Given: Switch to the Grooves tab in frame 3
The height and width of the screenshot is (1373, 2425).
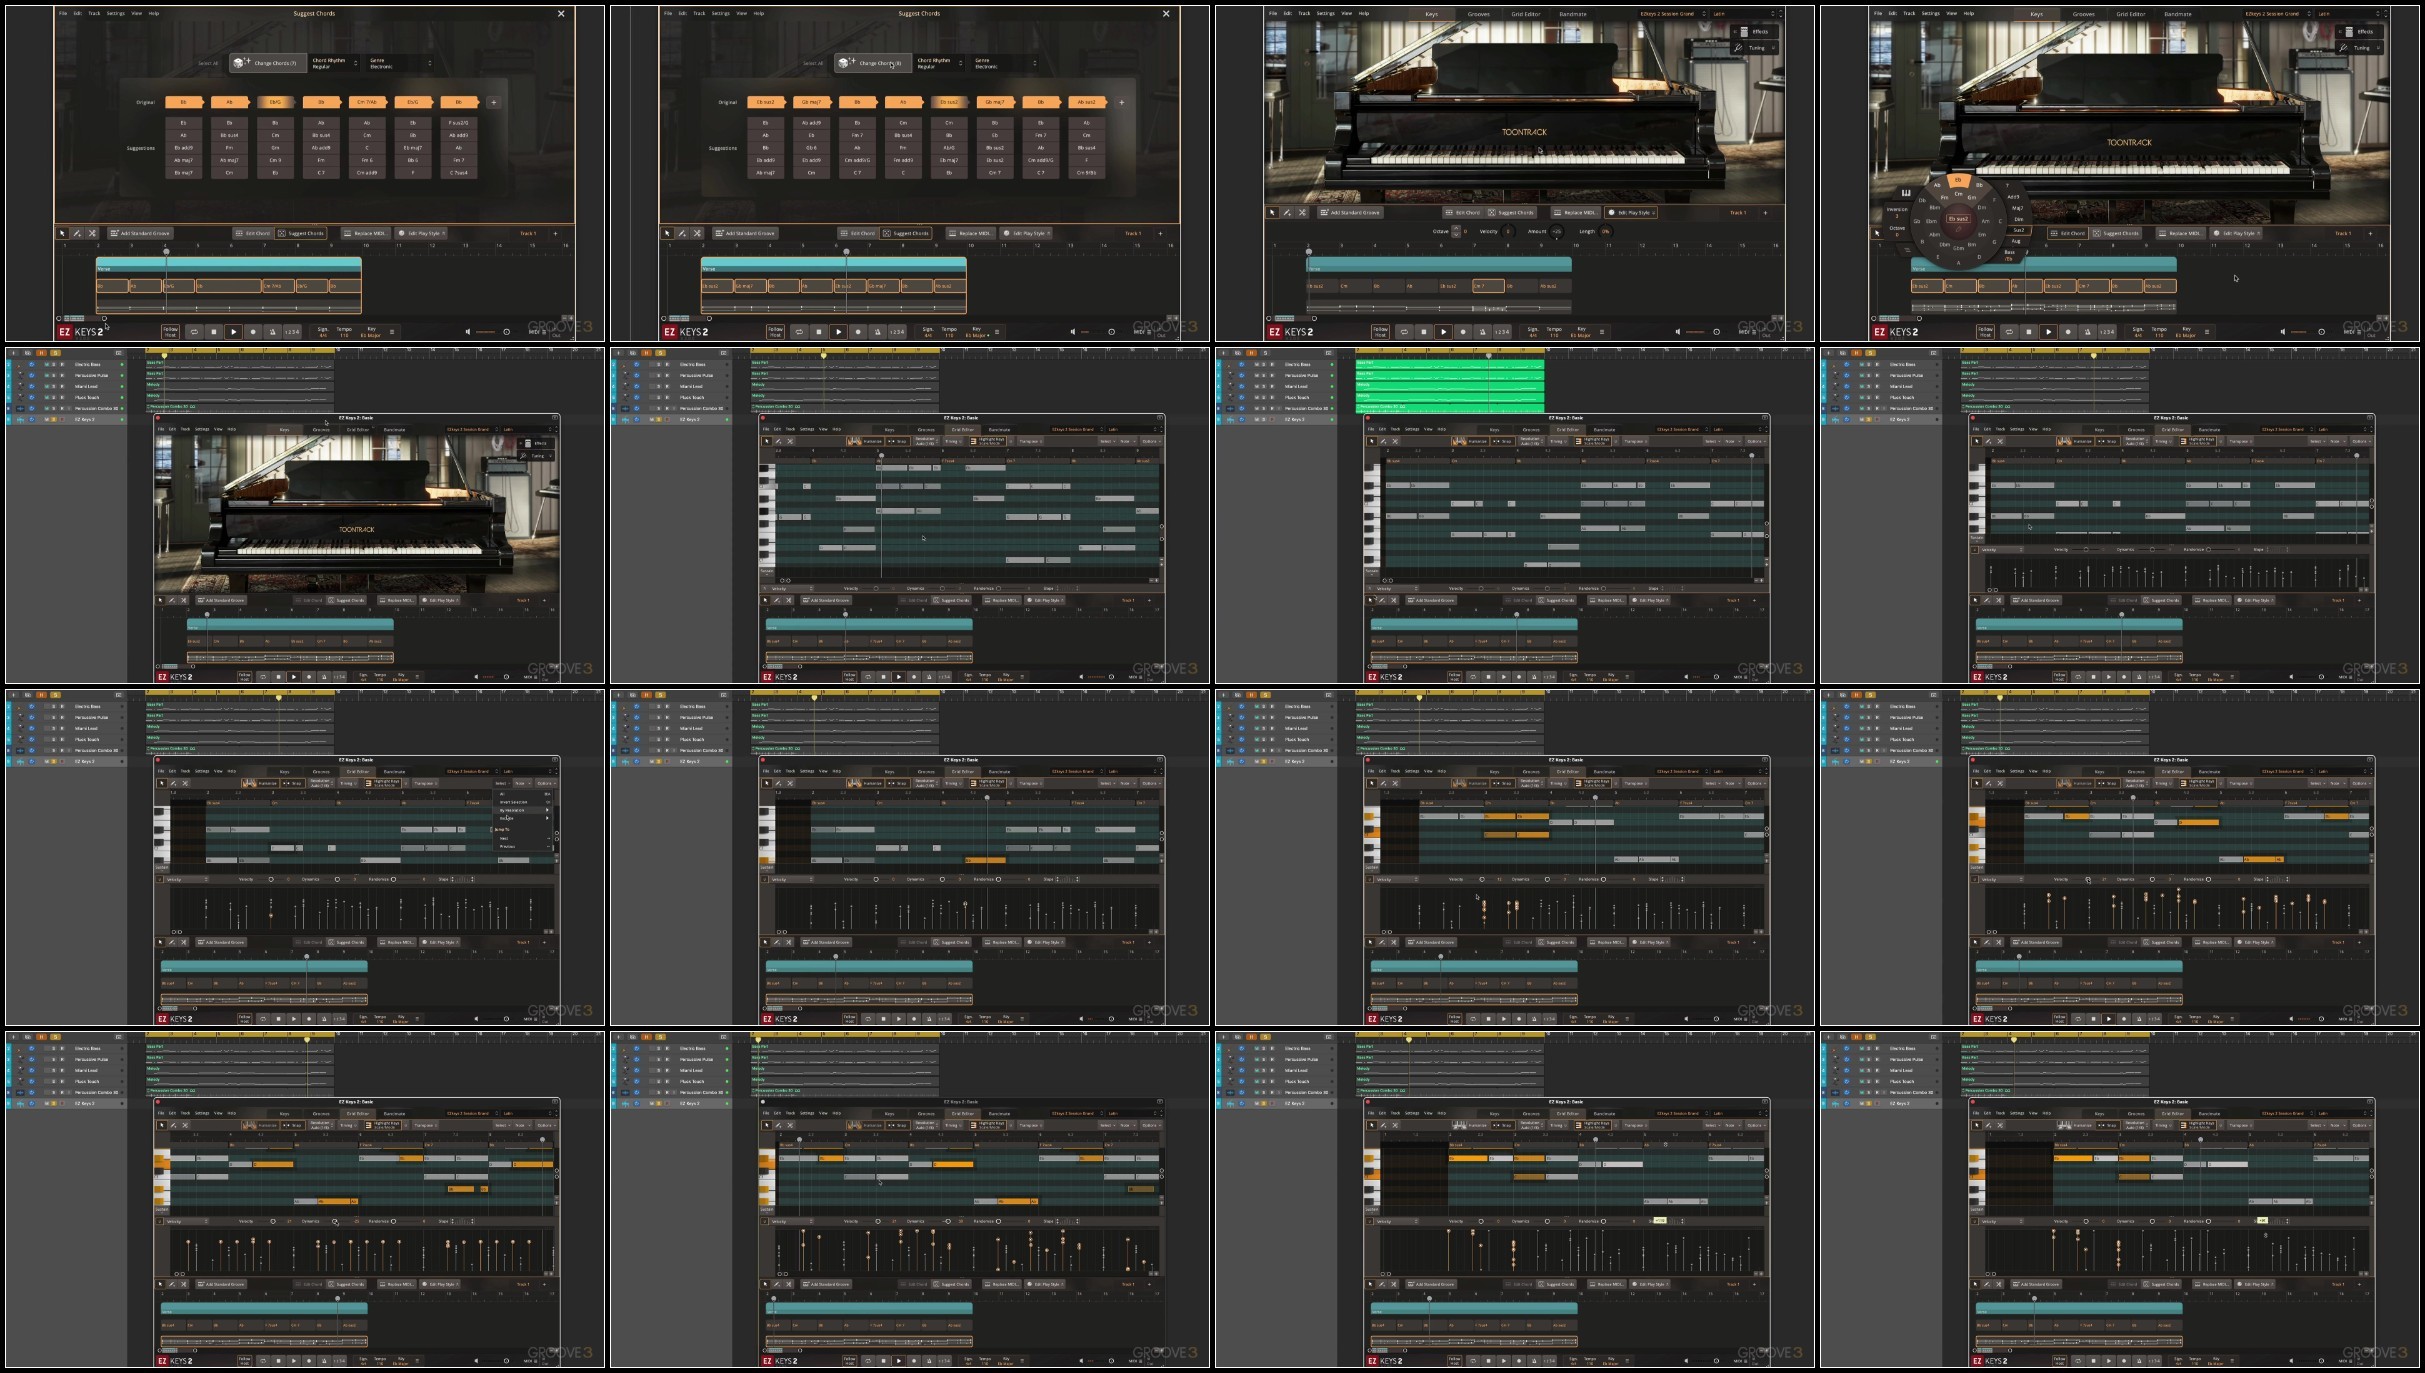Looking at the screenshot, I should (1478, 14).
